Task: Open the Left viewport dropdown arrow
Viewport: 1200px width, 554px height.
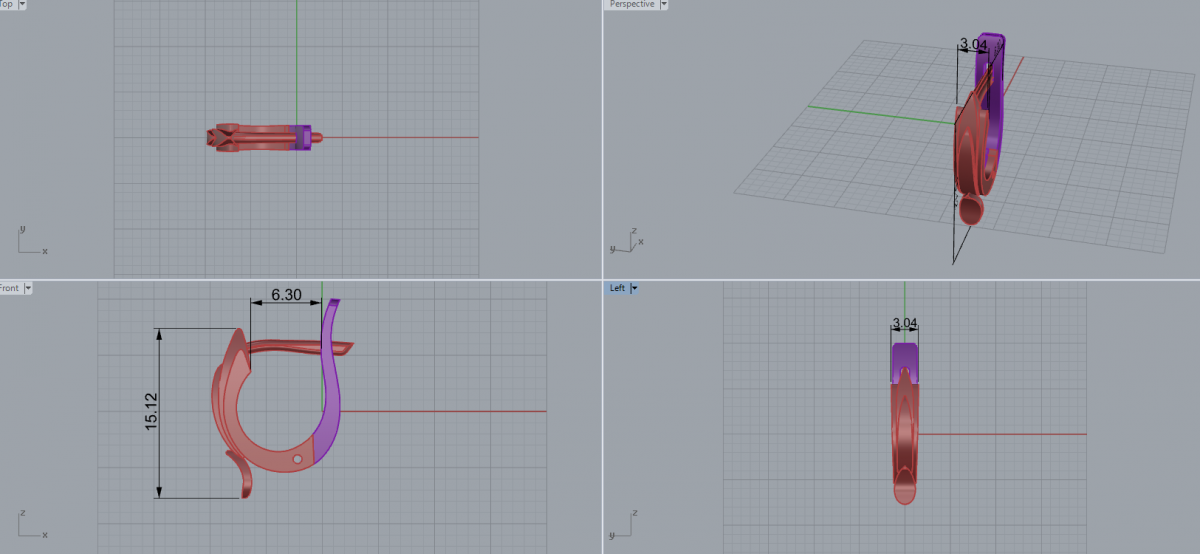Action: [x=634, y=288]
